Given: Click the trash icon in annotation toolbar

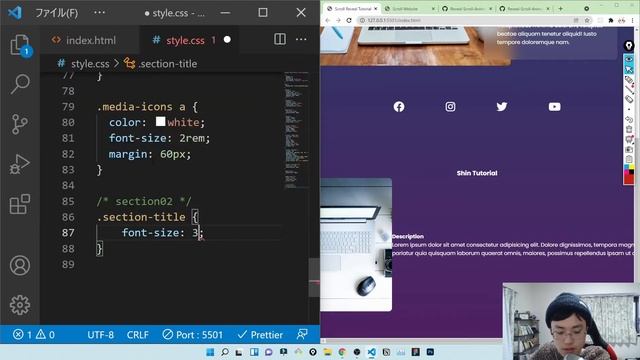Looking at the screenshot, I should (x=629, y=129).
